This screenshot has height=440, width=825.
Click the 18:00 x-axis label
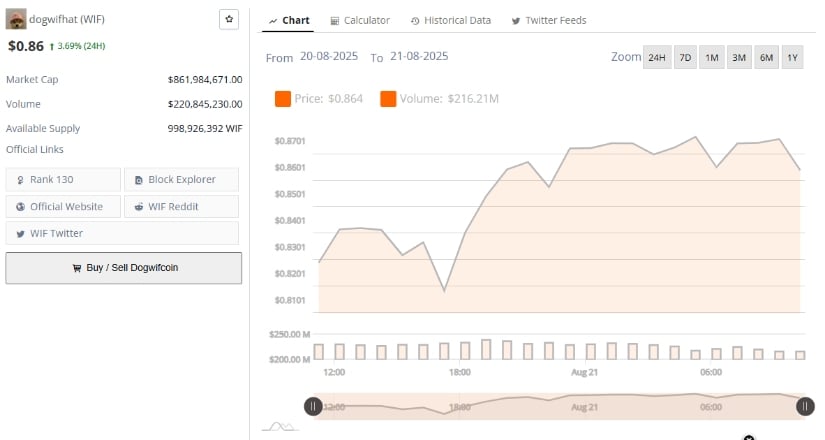(459, 372)
